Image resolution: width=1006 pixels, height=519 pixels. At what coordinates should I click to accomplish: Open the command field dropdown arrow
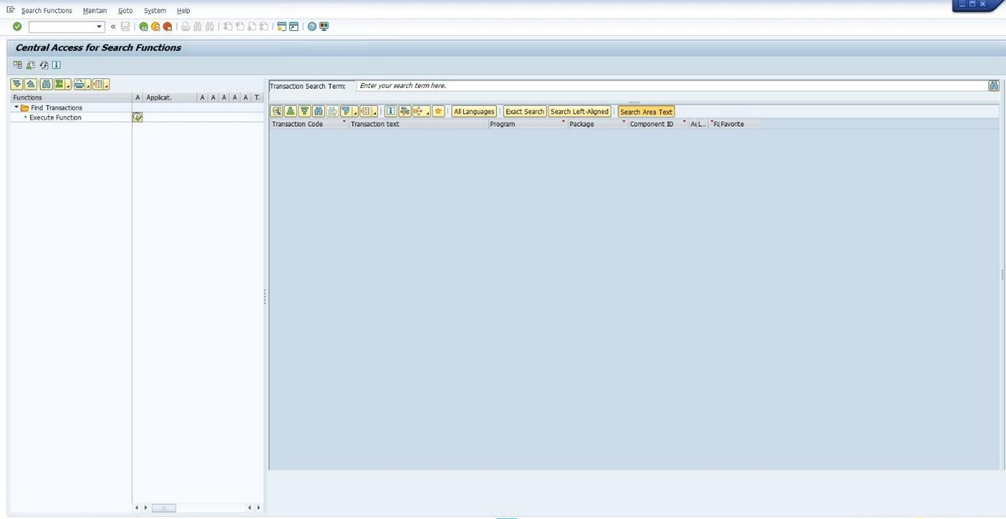99,27
